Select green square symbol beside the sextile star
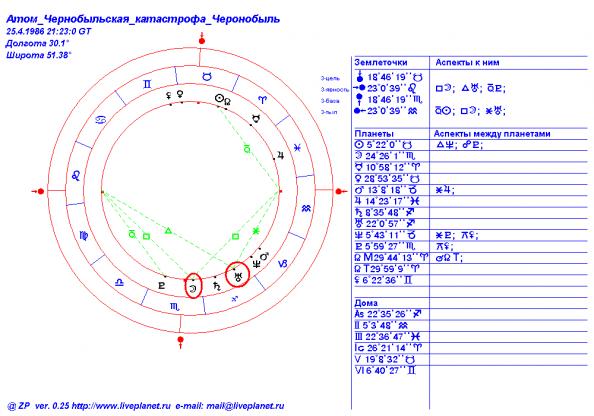Image resolution: width=594 pixels, height=416 pixels. pos(235,236)
